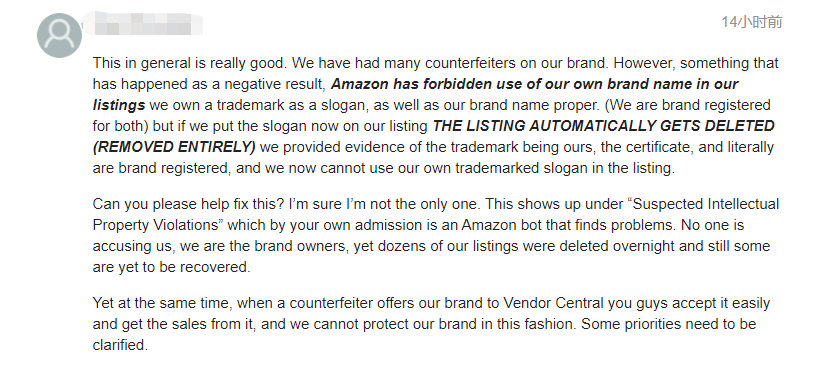Click the gray user avatar icon
Viewport: 839px width, 366px height.
click(59, 35)
